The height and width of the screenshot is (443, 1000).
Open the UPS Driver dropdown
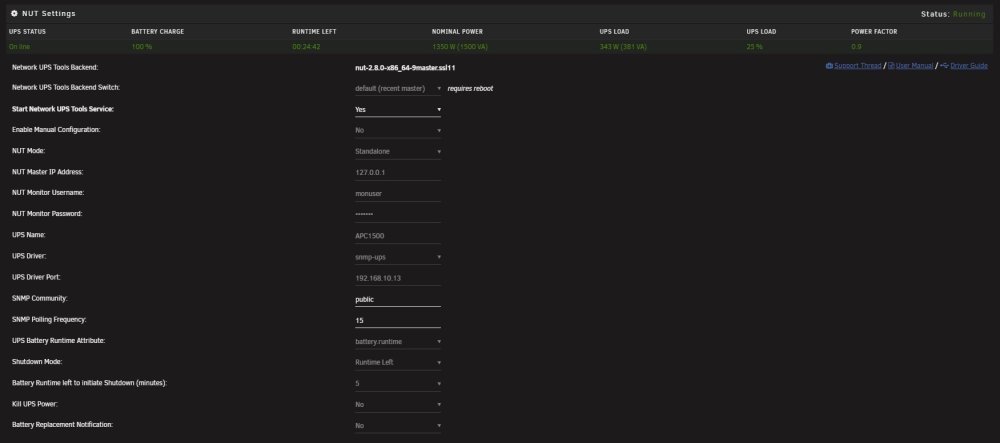click(x=398, y=257)
